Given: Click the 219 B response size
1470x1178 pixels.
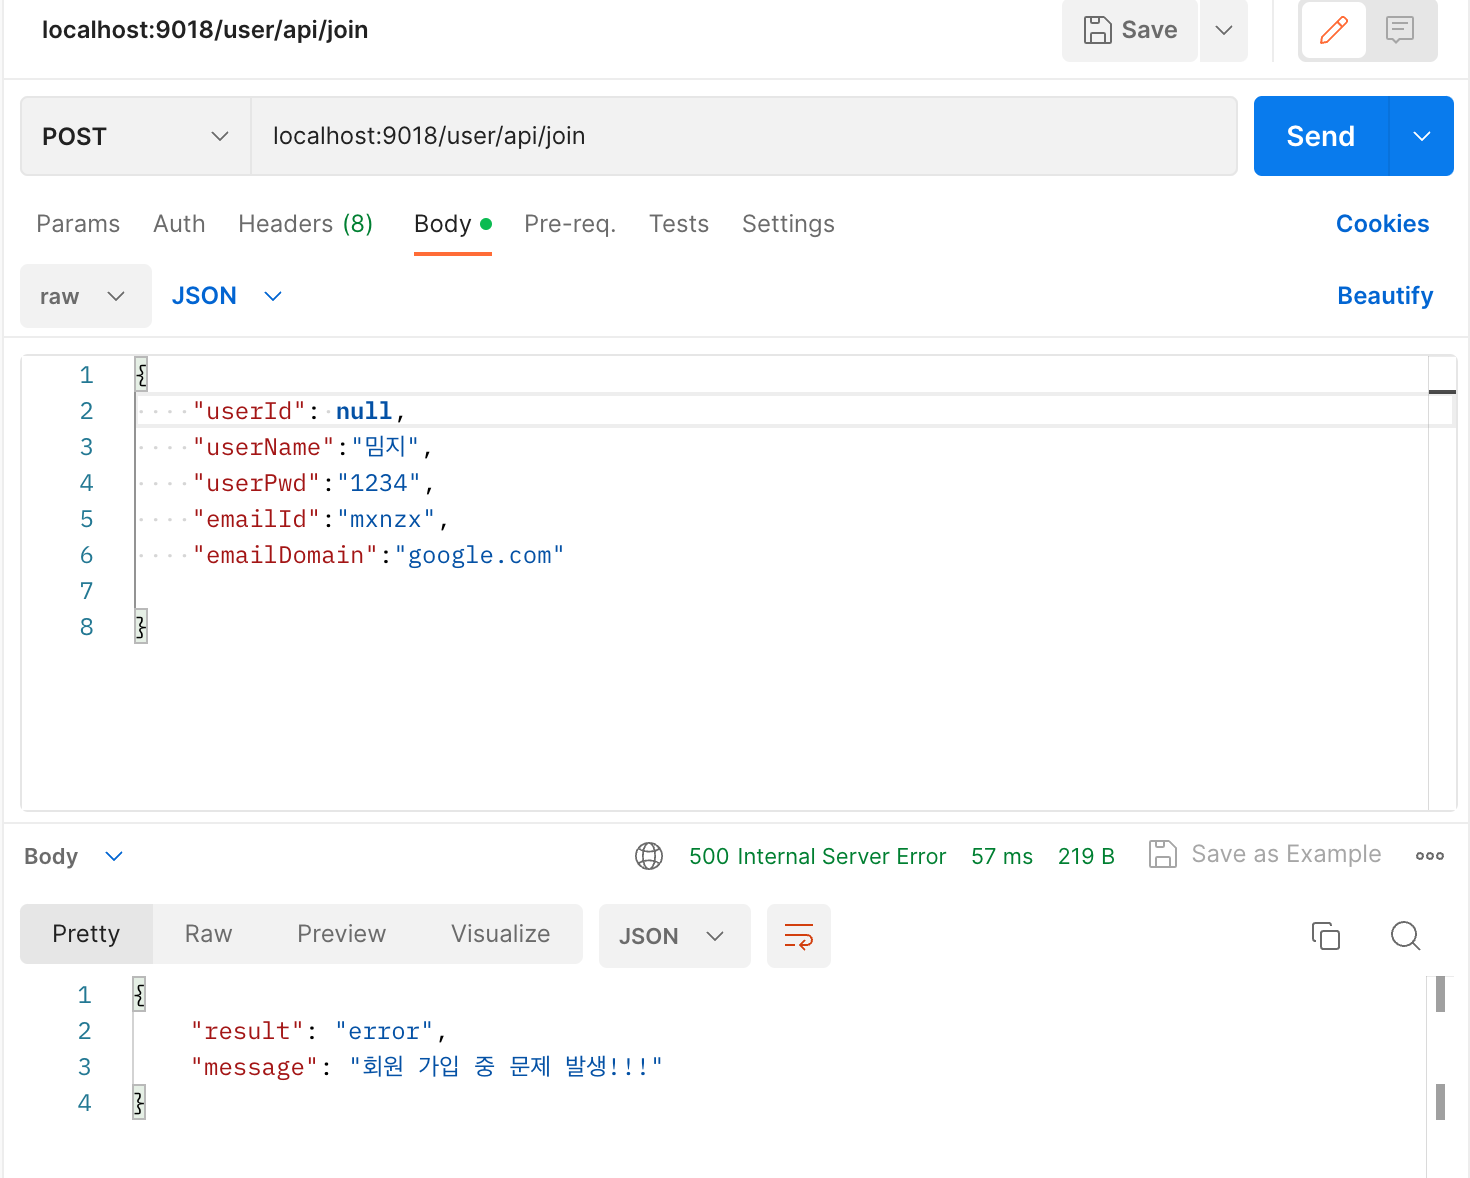Looking at the screenshot, I should pos(1086,856).
